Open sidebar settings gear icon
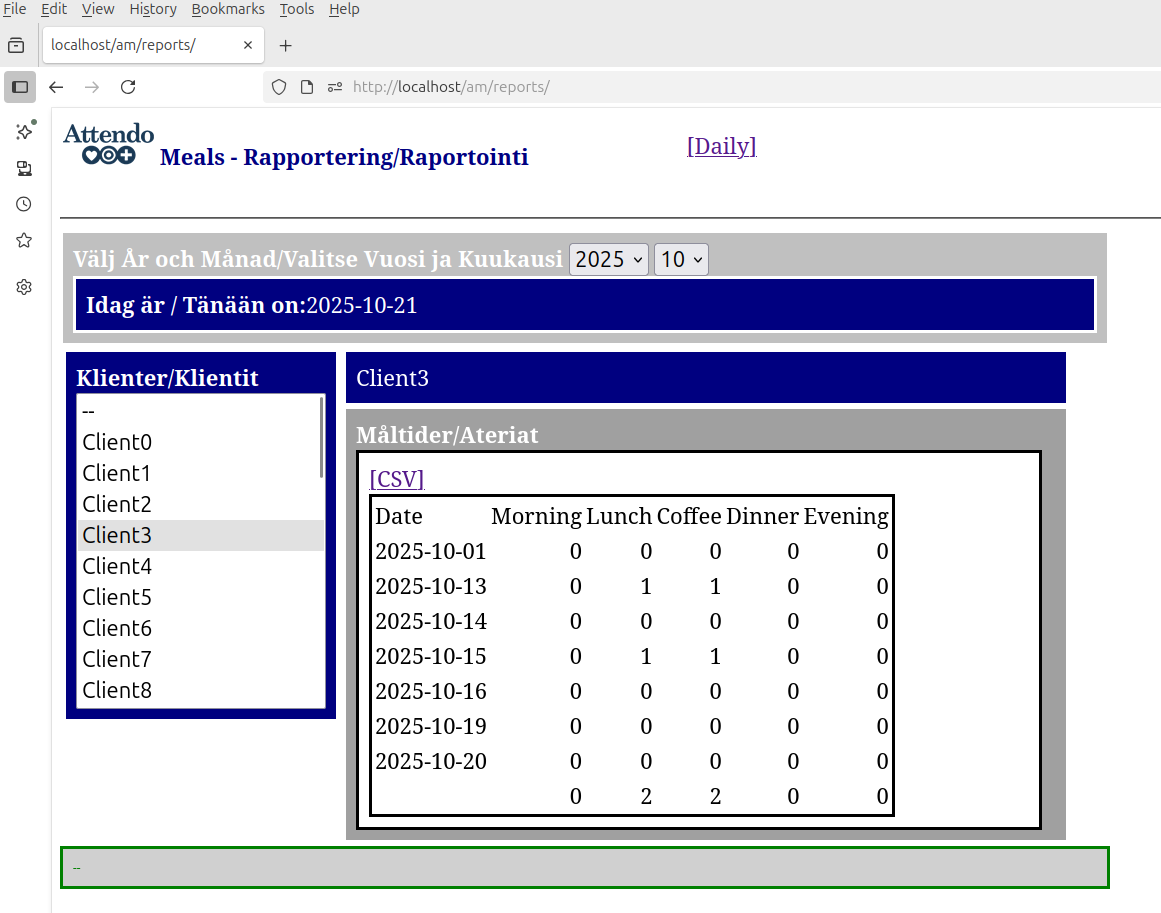This screenshot has height=913, width=1161. tap(24, 287)
